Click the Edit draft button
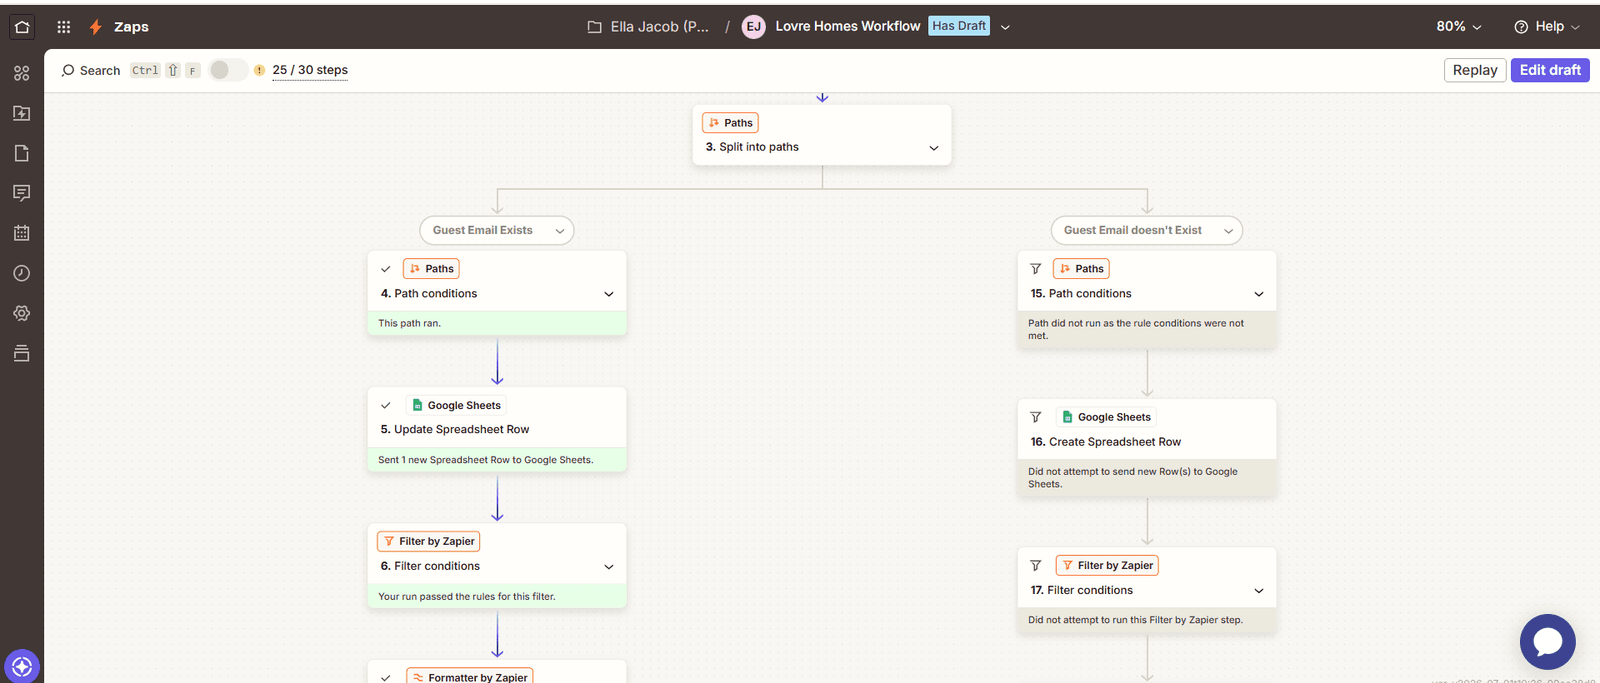 [1550, 70]
